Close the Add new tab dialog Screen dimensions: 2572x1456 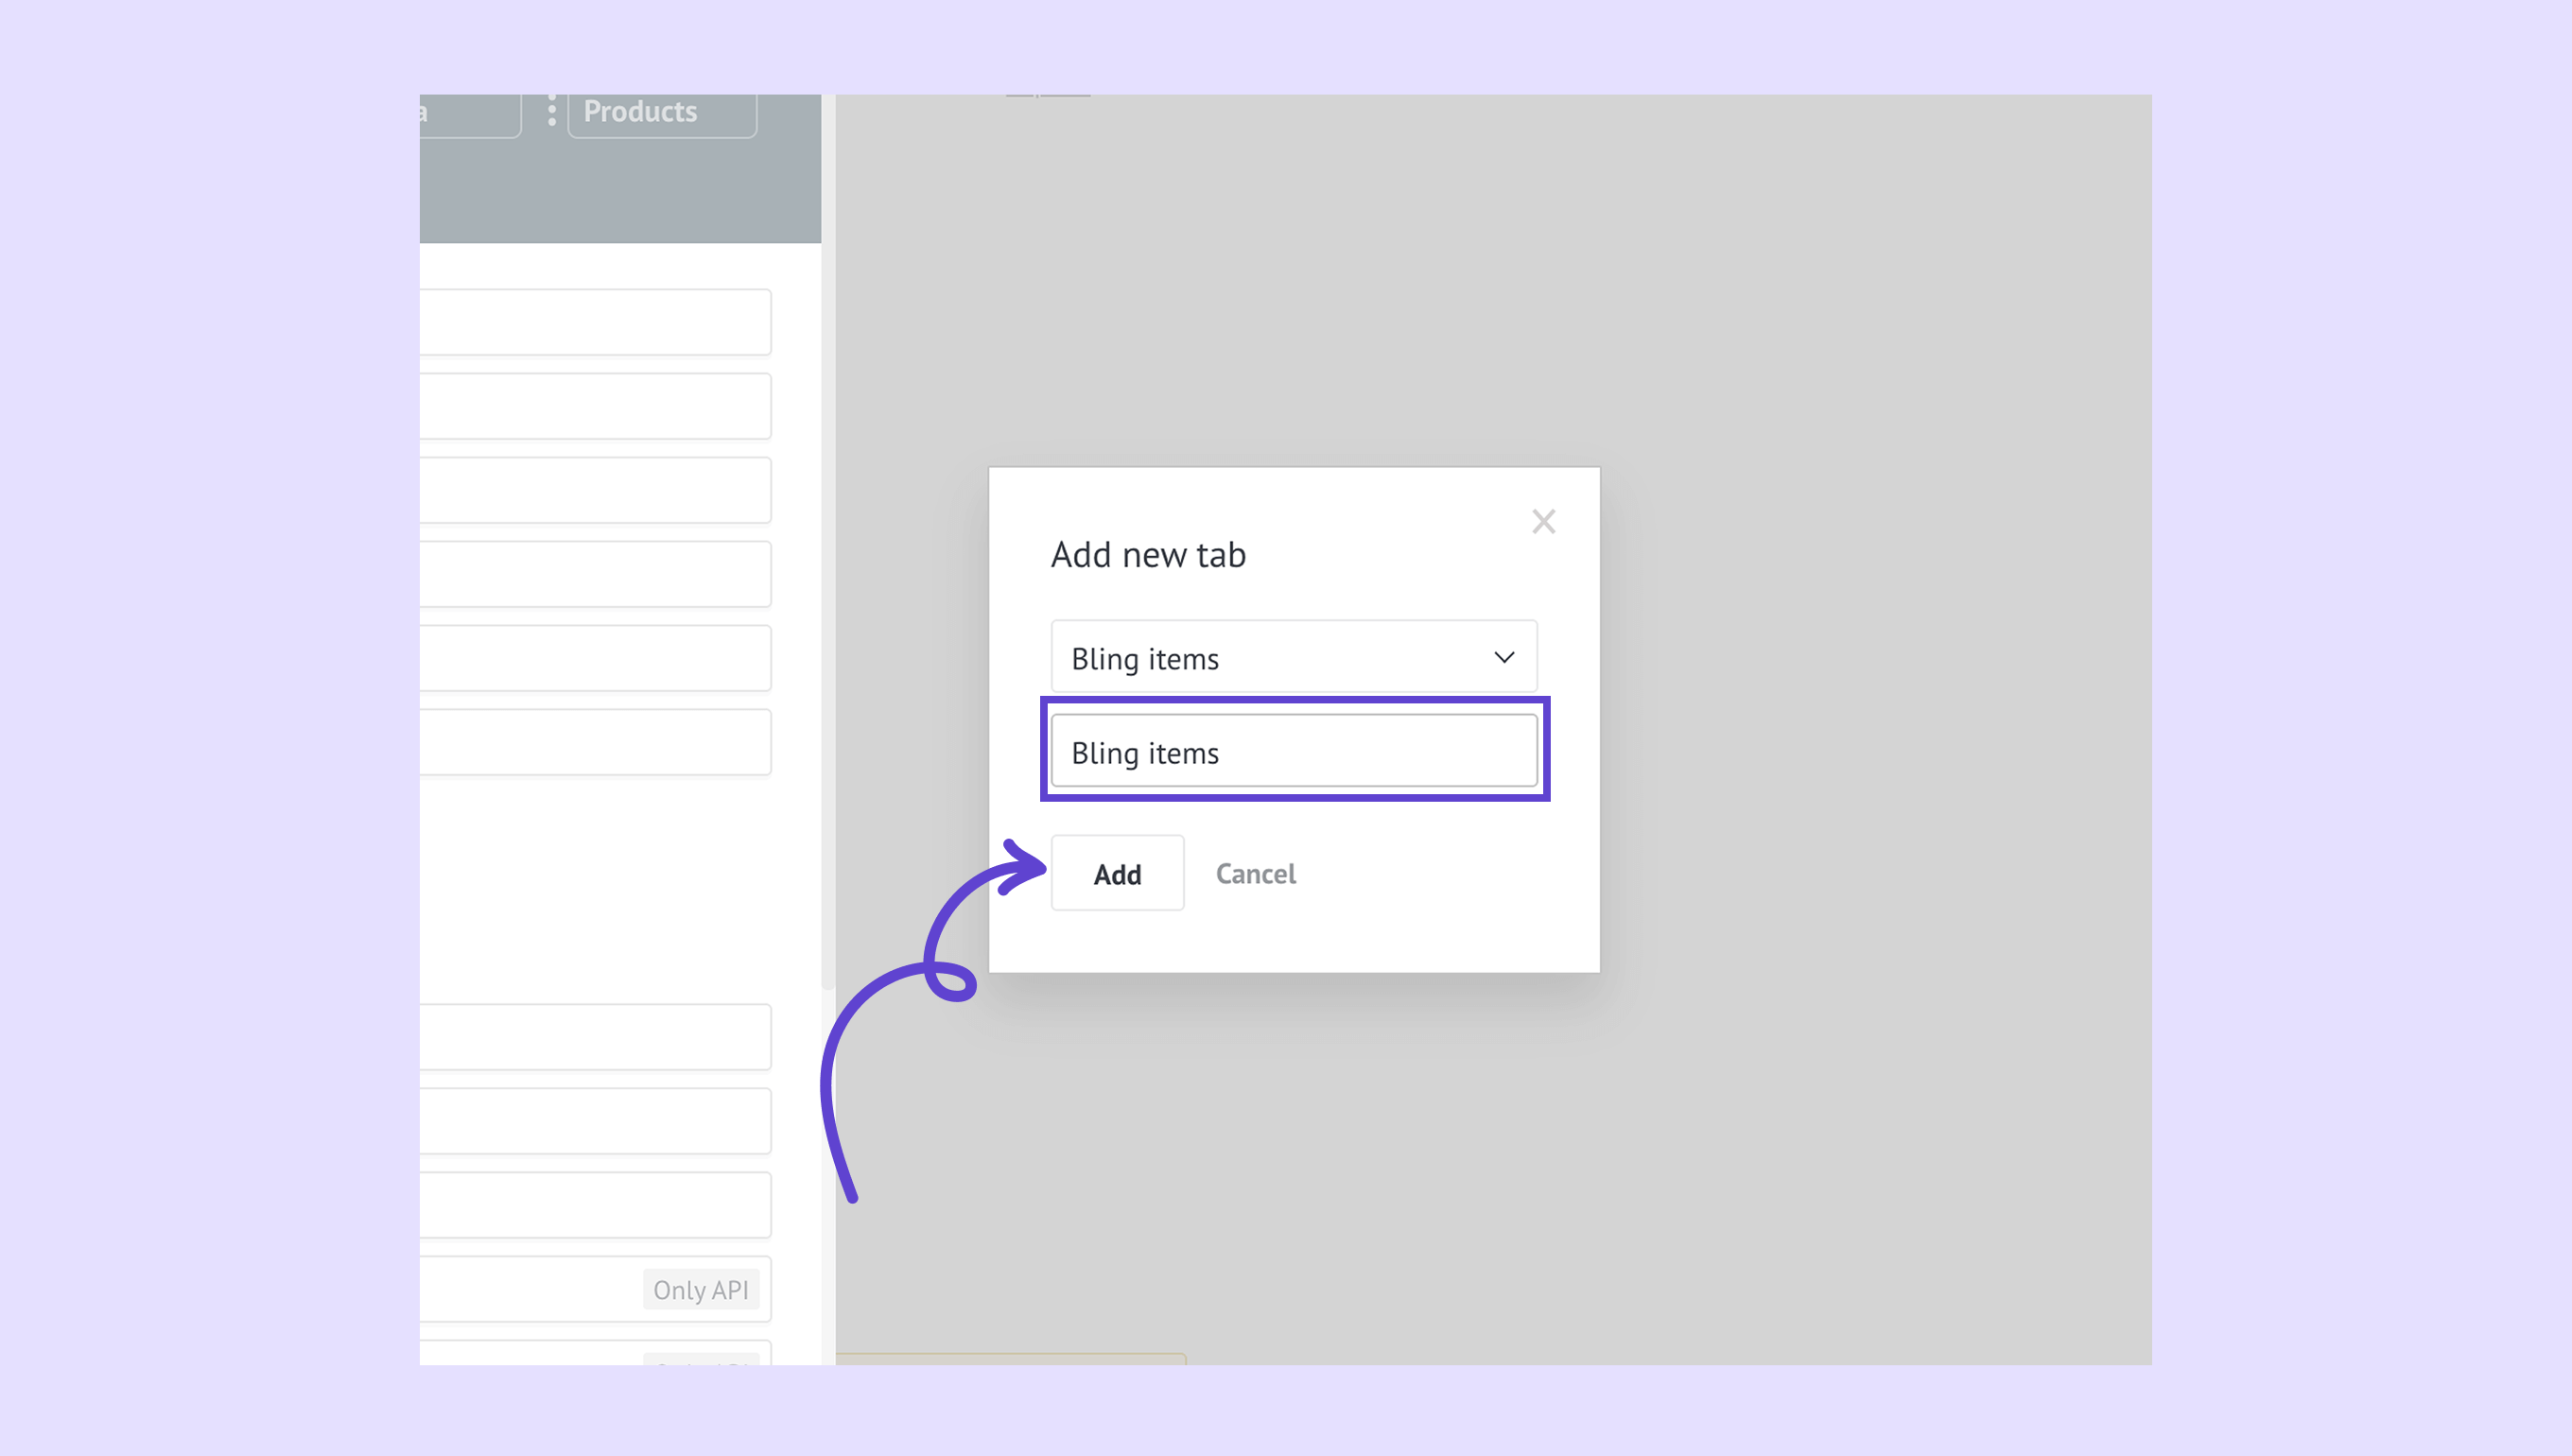pos(1543,521)
